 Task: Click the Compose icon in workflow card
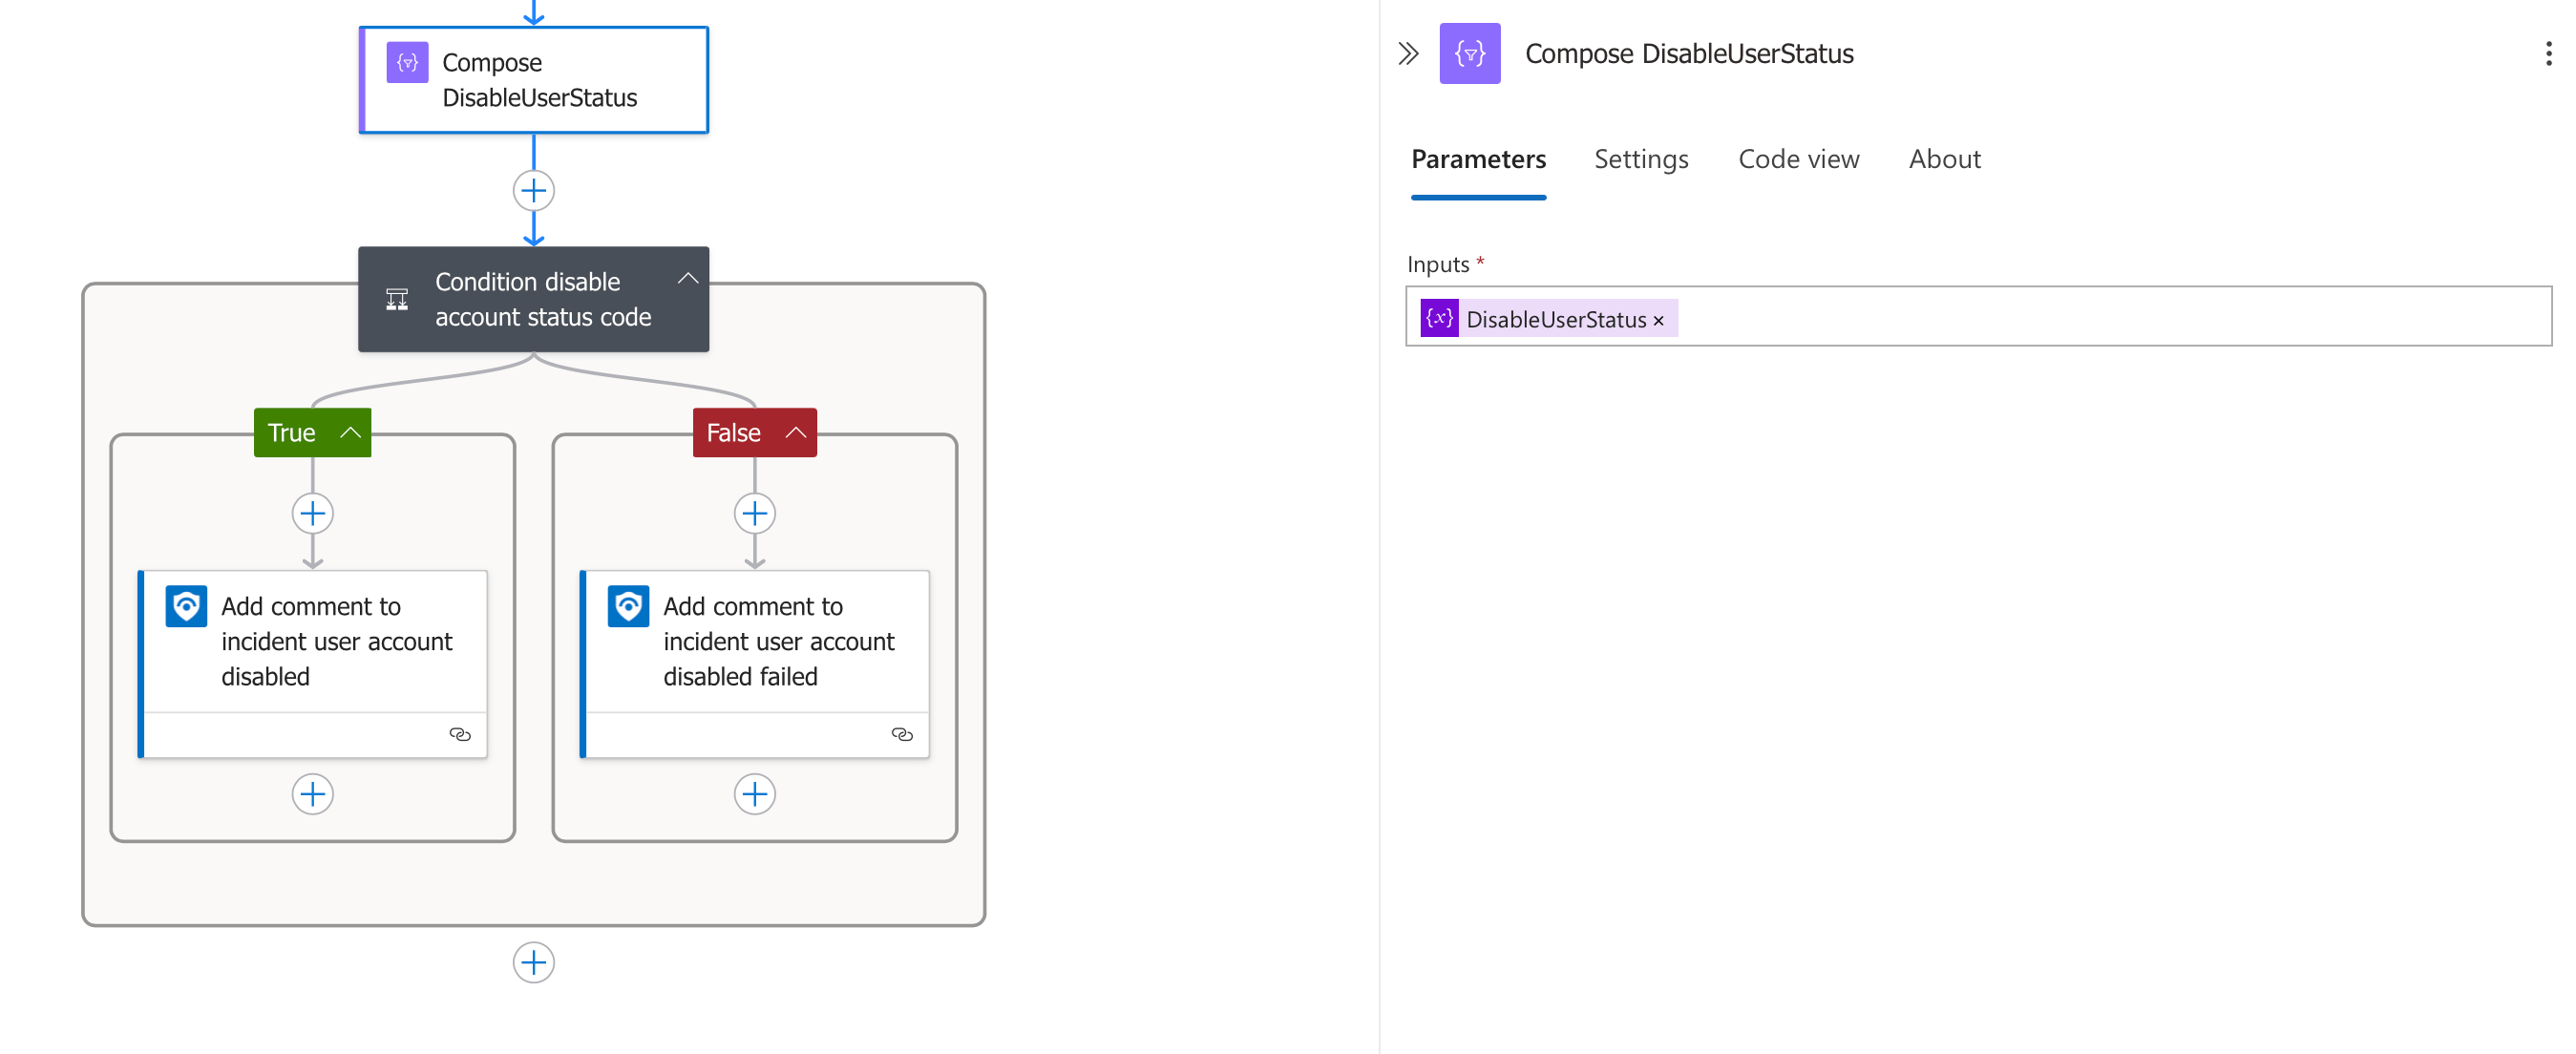pos(407,63)
